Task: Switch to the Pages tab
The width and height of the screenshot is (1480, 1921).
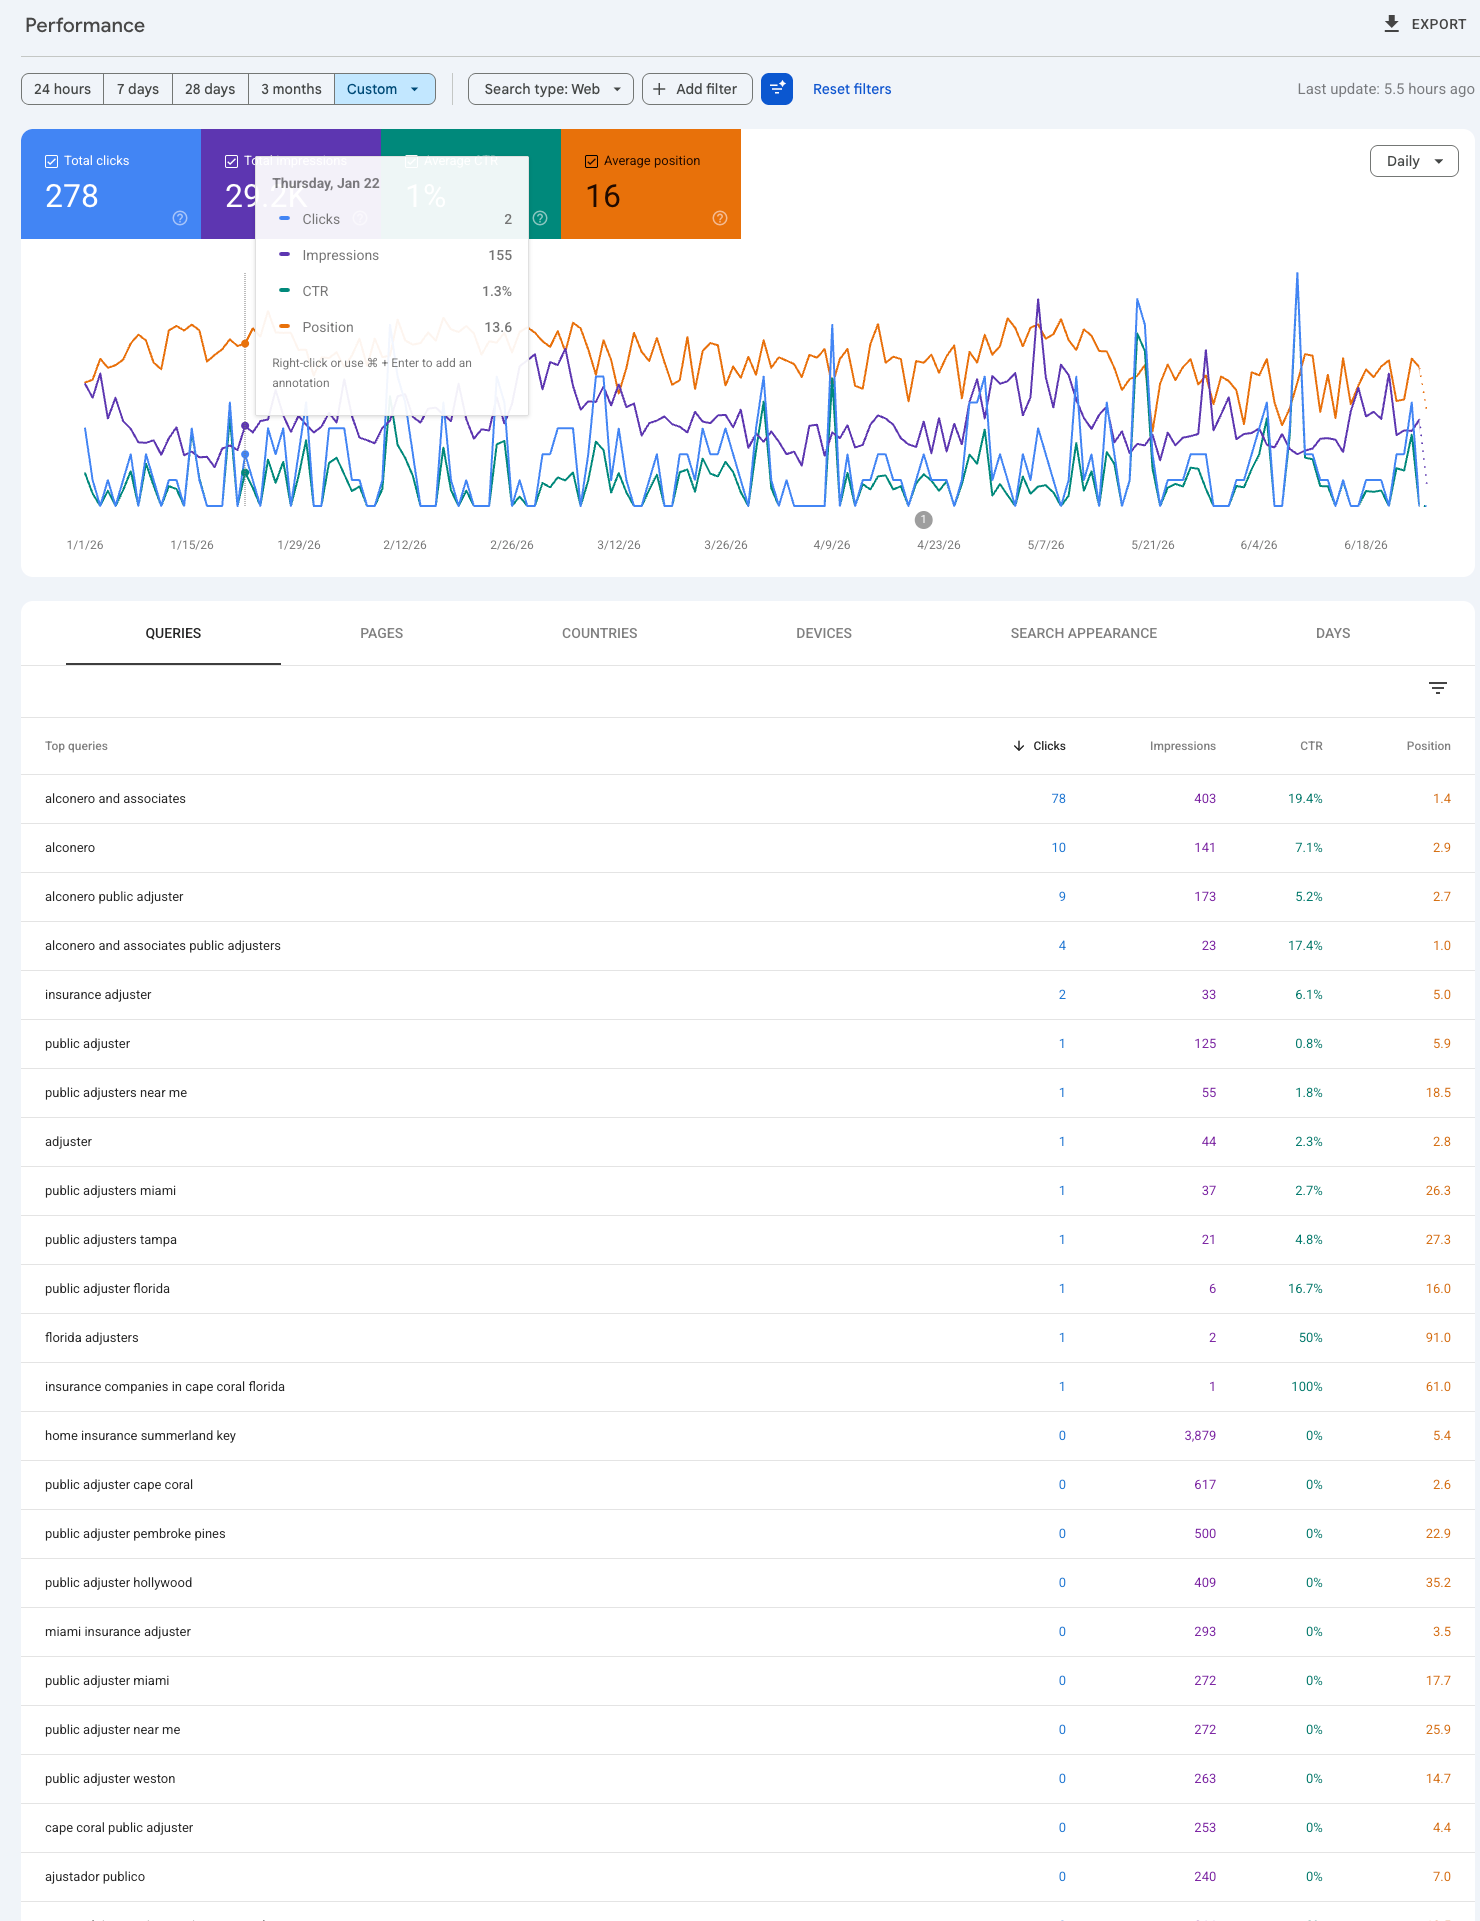Action: 382,633
